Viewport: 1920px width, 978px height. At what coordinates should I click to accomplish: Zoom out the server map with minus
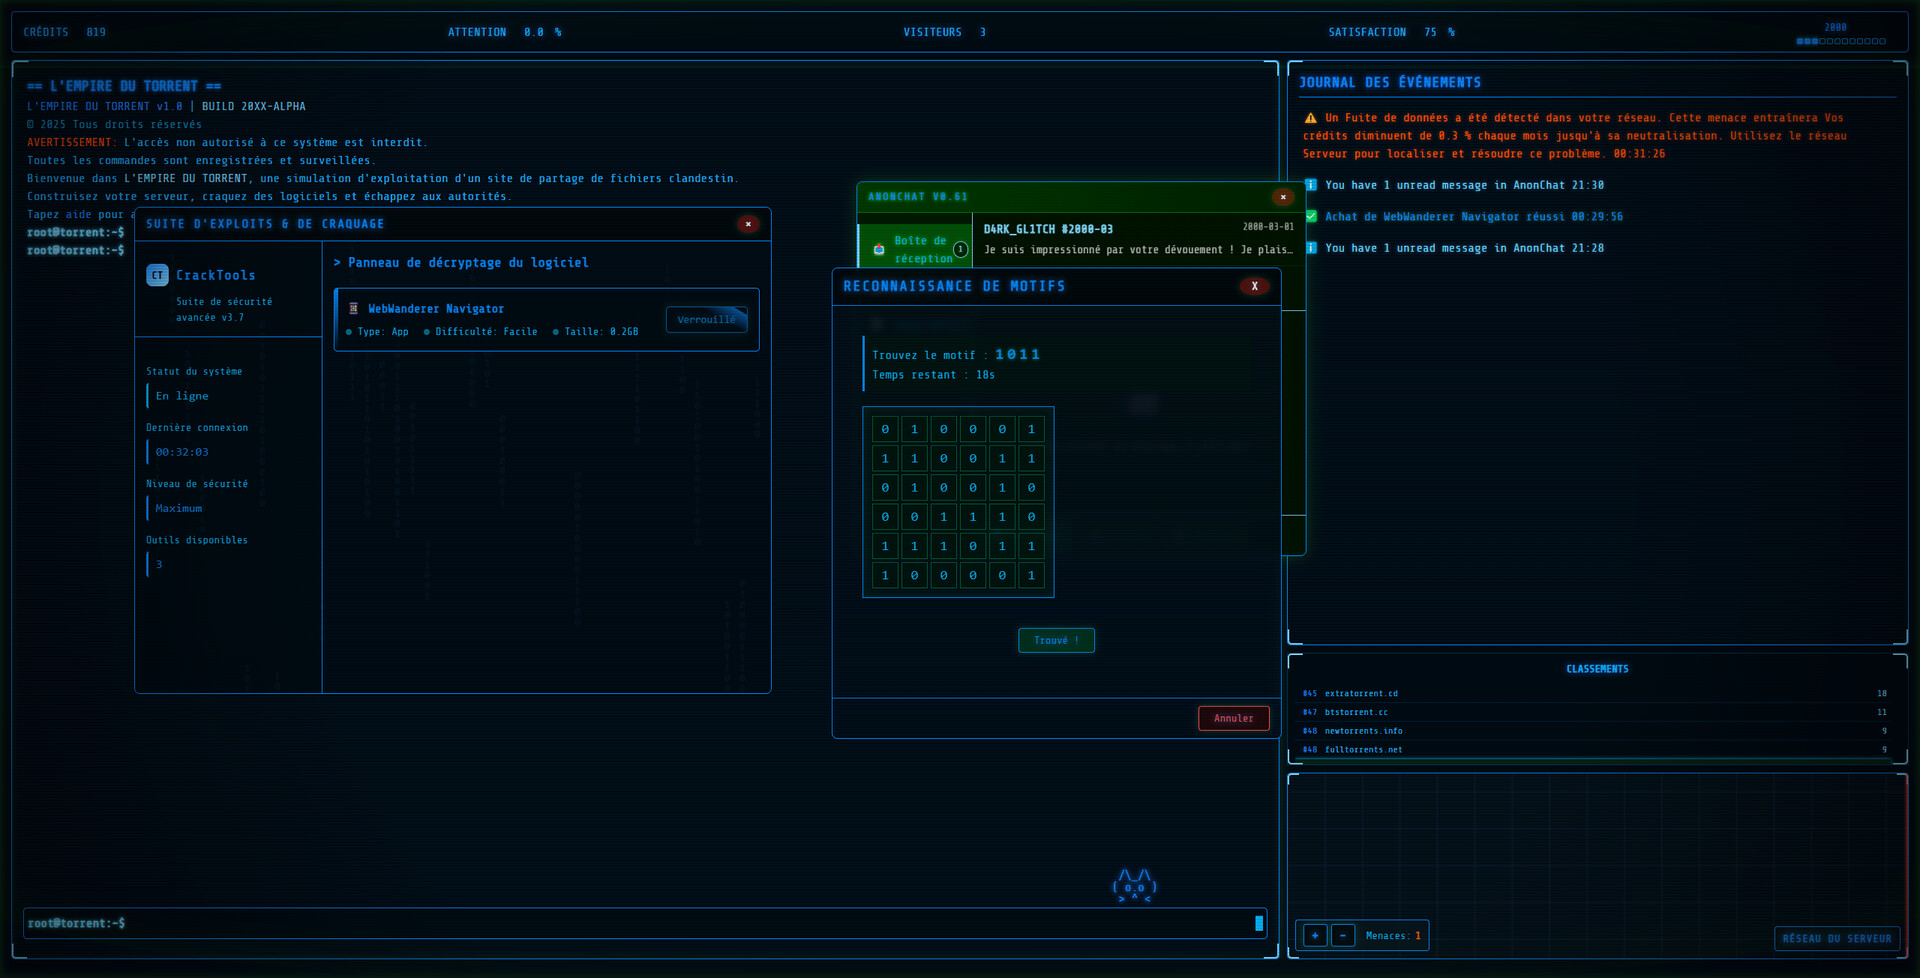coord(1343,936)
